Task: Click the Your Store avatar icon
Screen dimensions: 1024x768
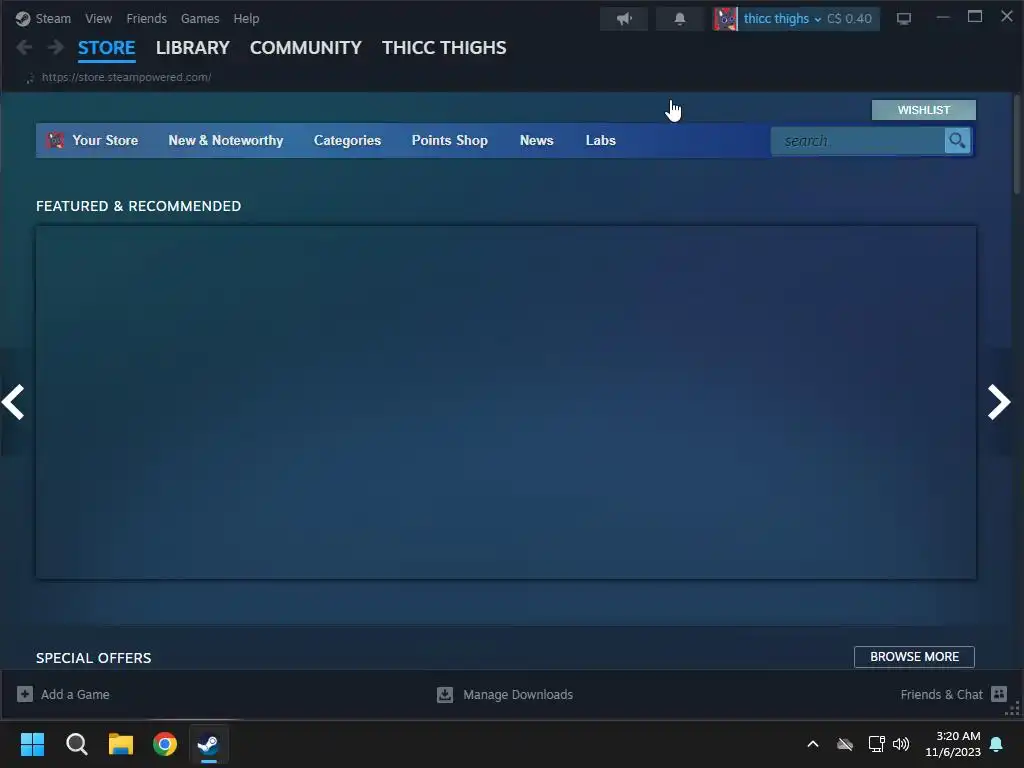Action: tap(56, 140)
